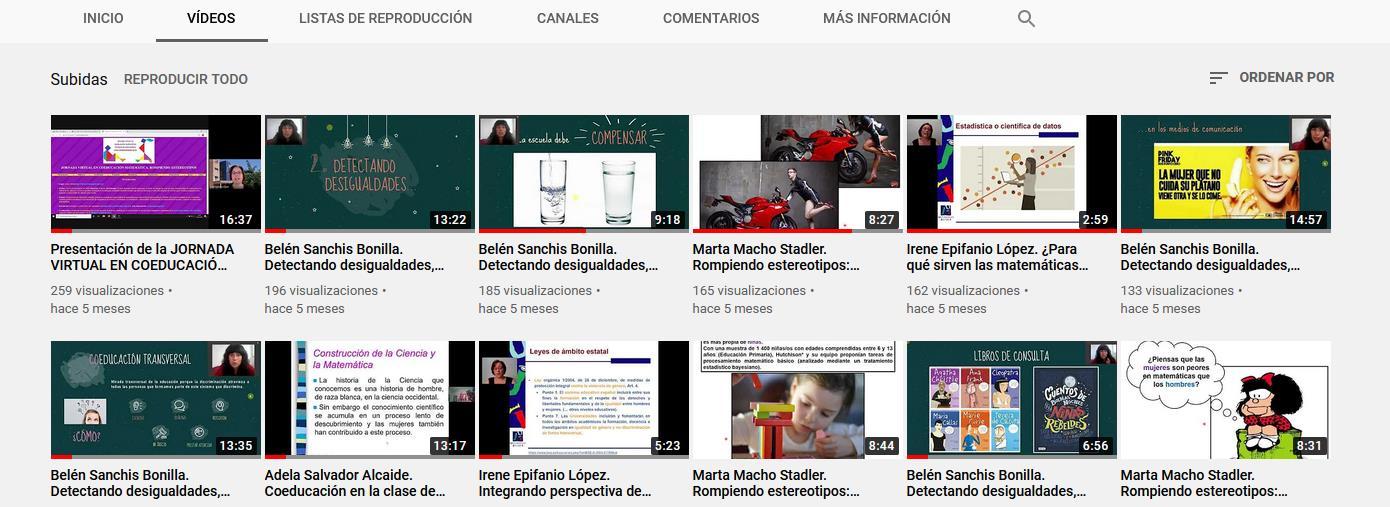Select the VÍDEOS tab
This screenshot has width=1390, height=507.
(211, 18)
